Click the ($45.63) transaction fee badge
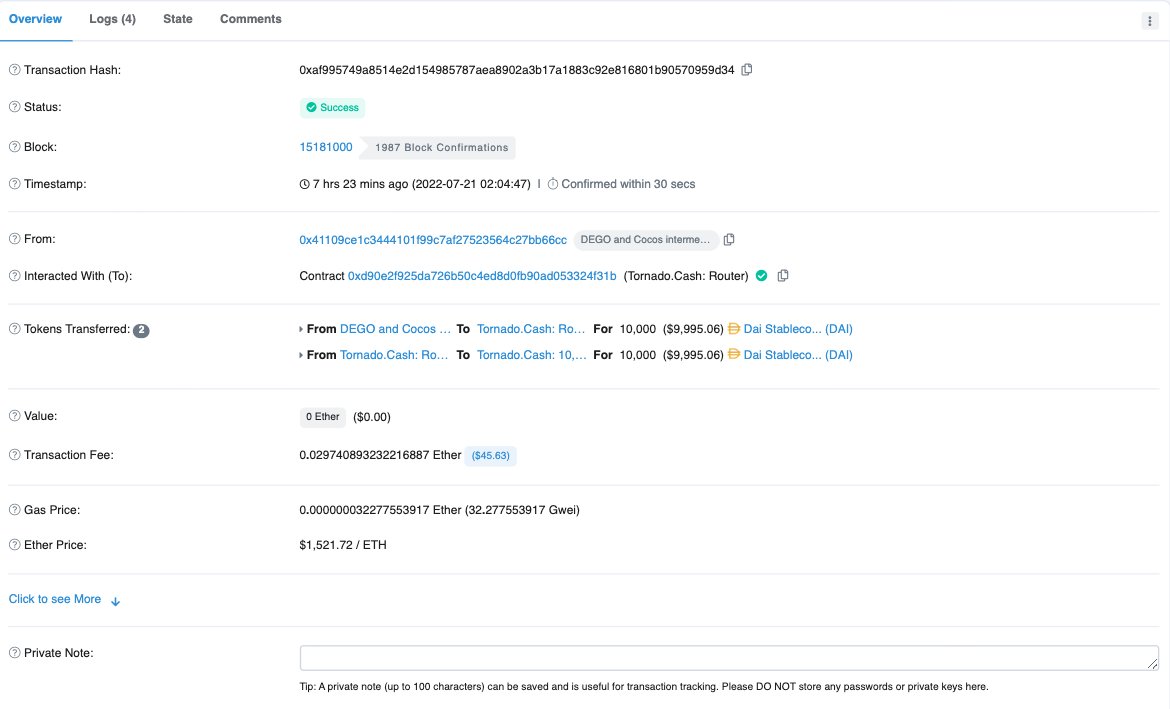 (490, 455)
